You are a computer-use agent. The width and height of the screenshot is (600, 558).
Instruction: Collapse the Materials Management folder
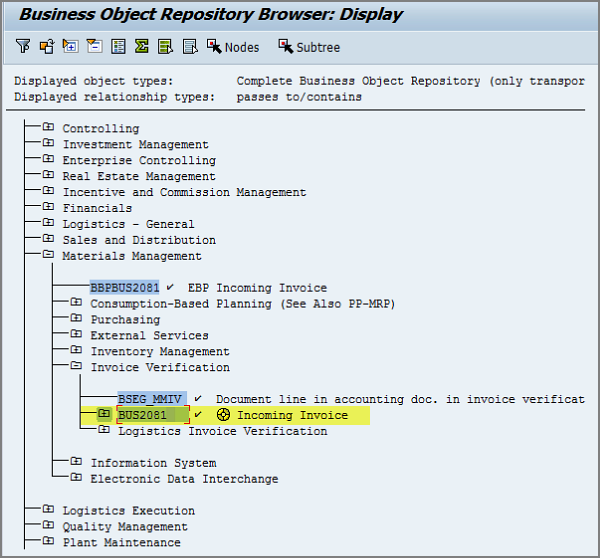(x=48, y=256)
